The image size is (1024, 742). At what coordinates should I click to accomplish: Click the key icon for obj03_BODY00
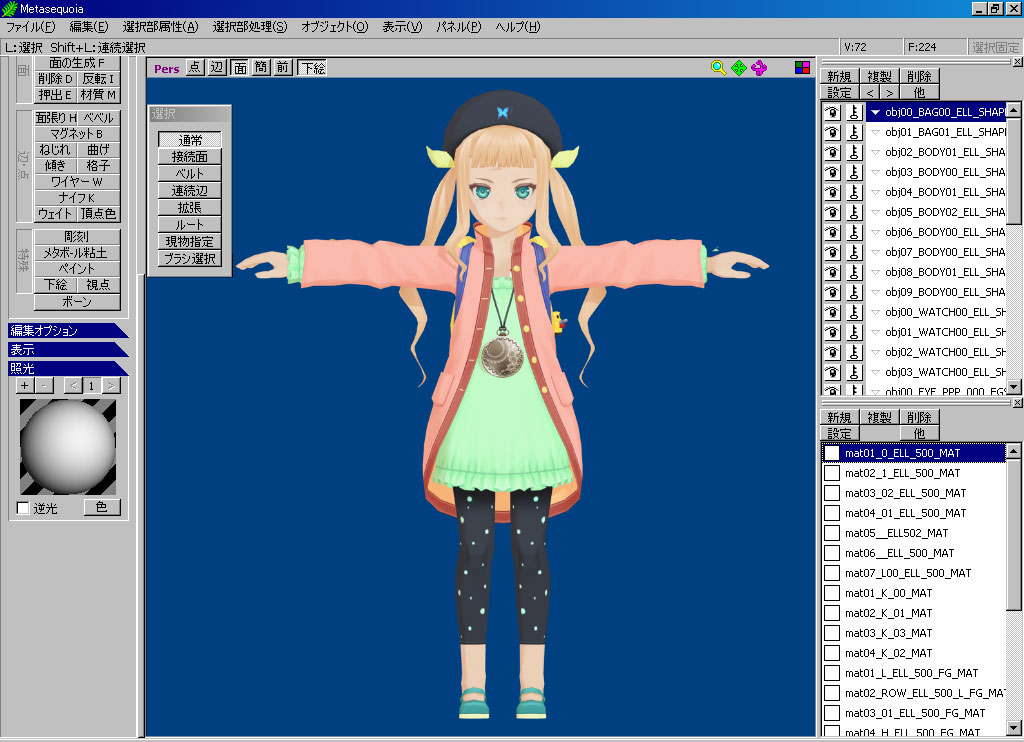point(854,172)
